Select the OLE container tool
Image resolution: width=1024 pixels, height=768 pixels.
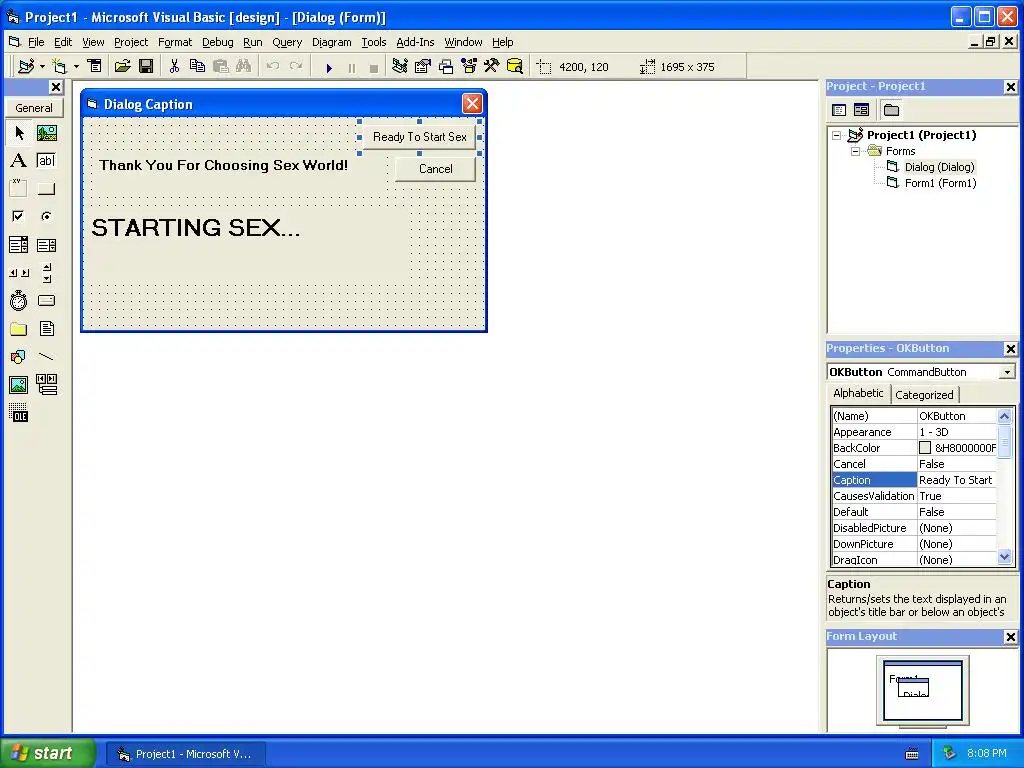(x=19, y=413)
